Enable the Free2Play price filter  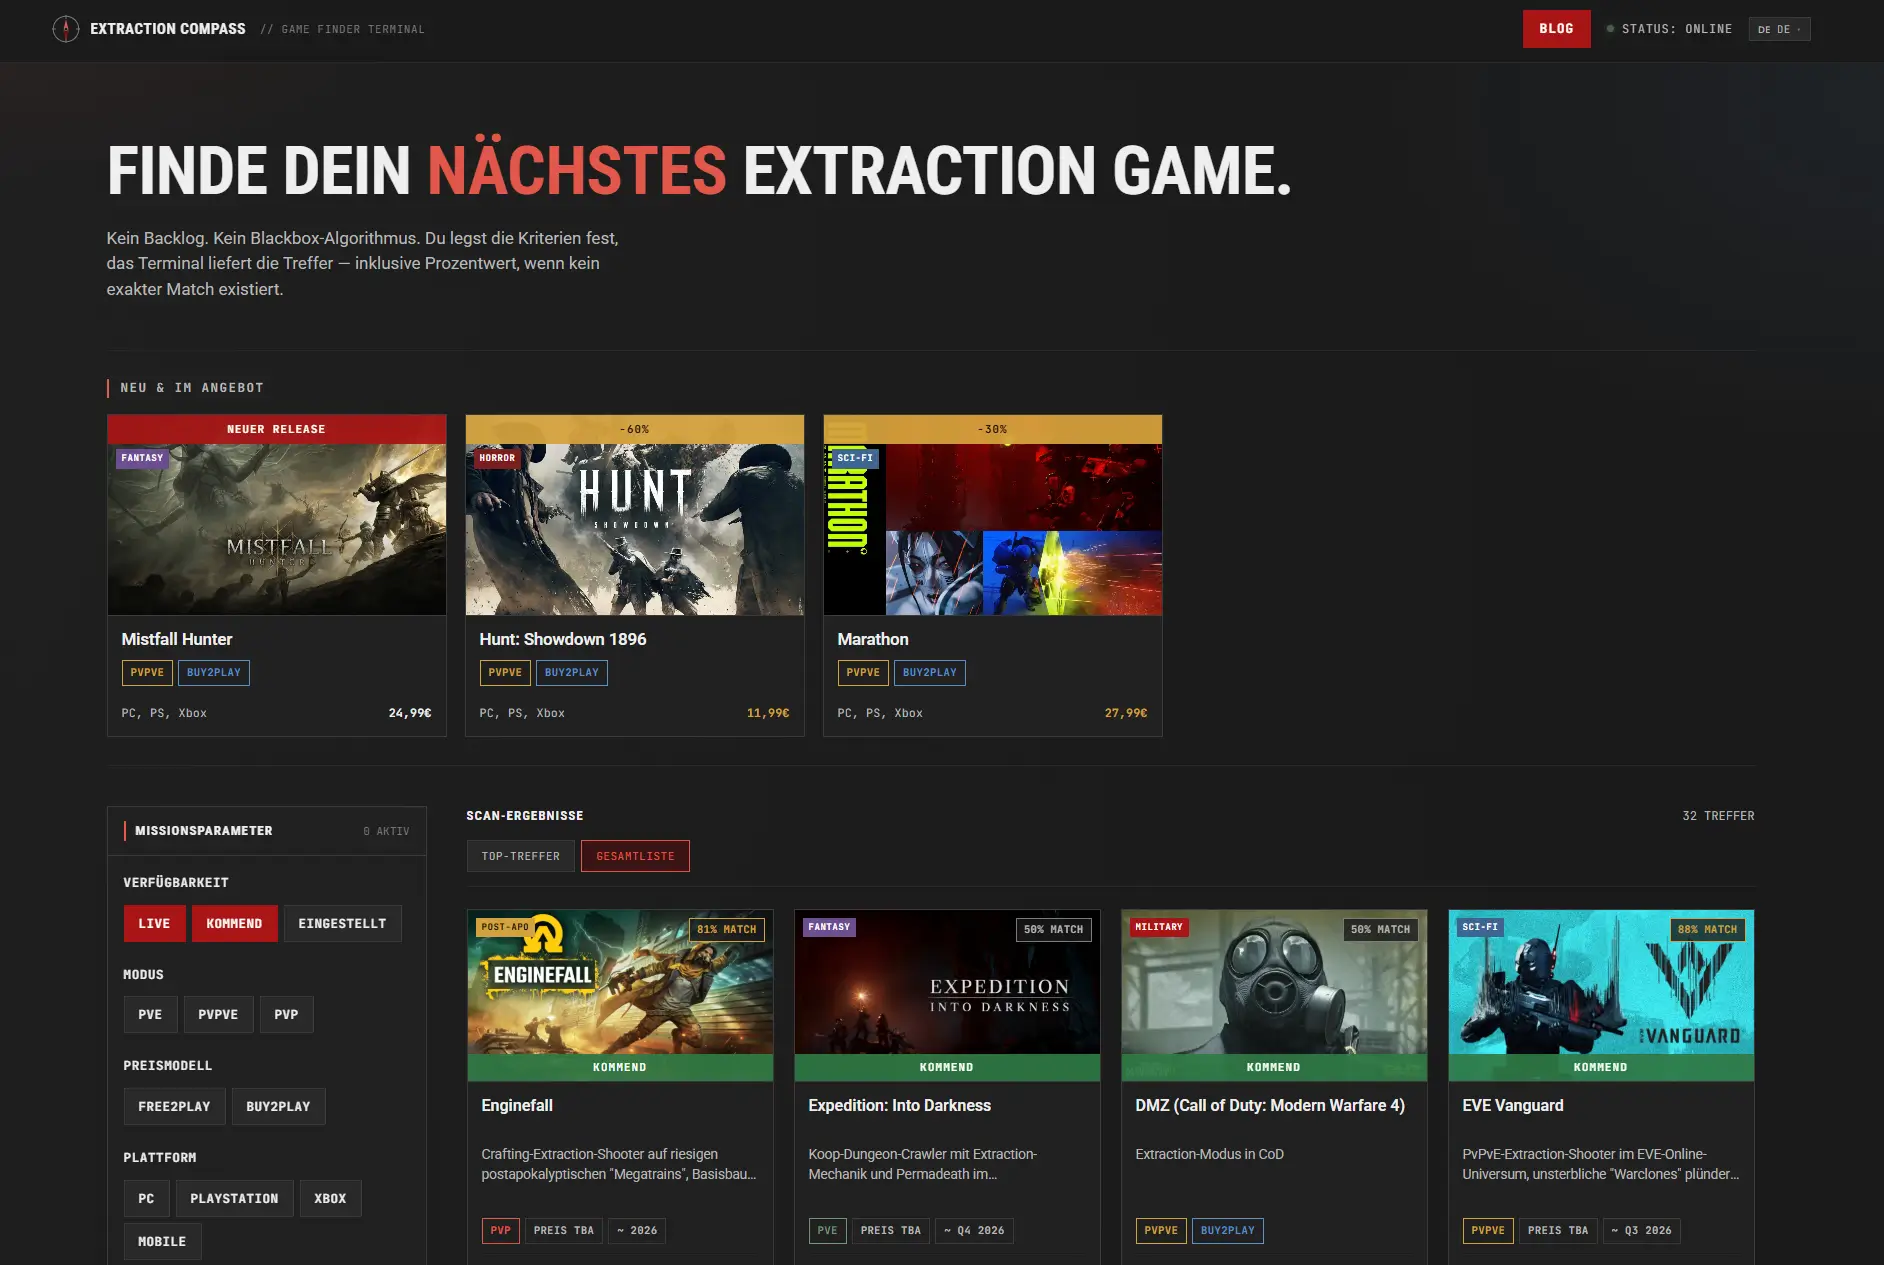(x=174, y=1106)
